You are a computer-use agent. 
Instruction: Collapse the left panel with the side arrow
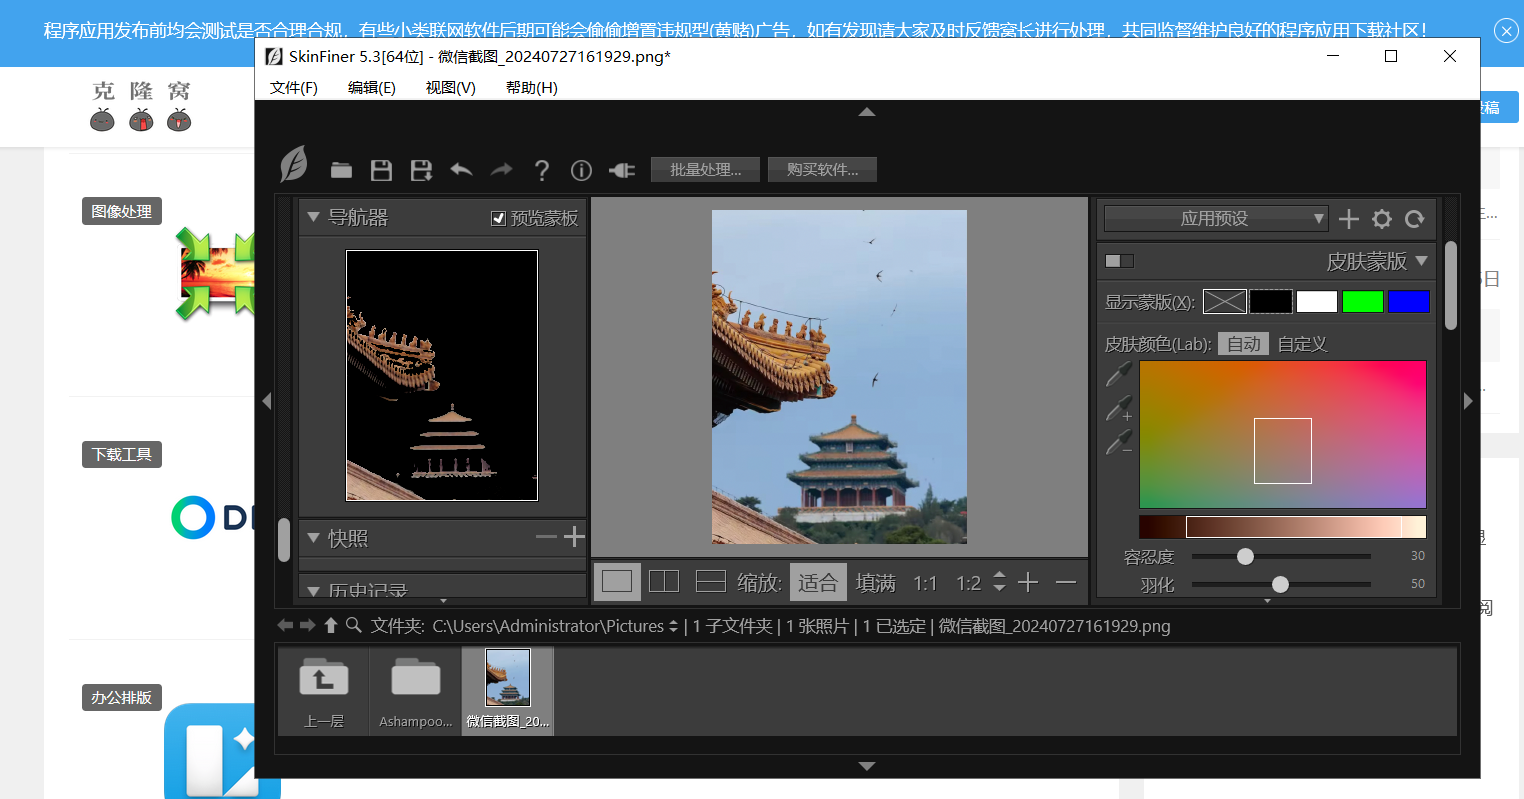(x=266, y=401)
